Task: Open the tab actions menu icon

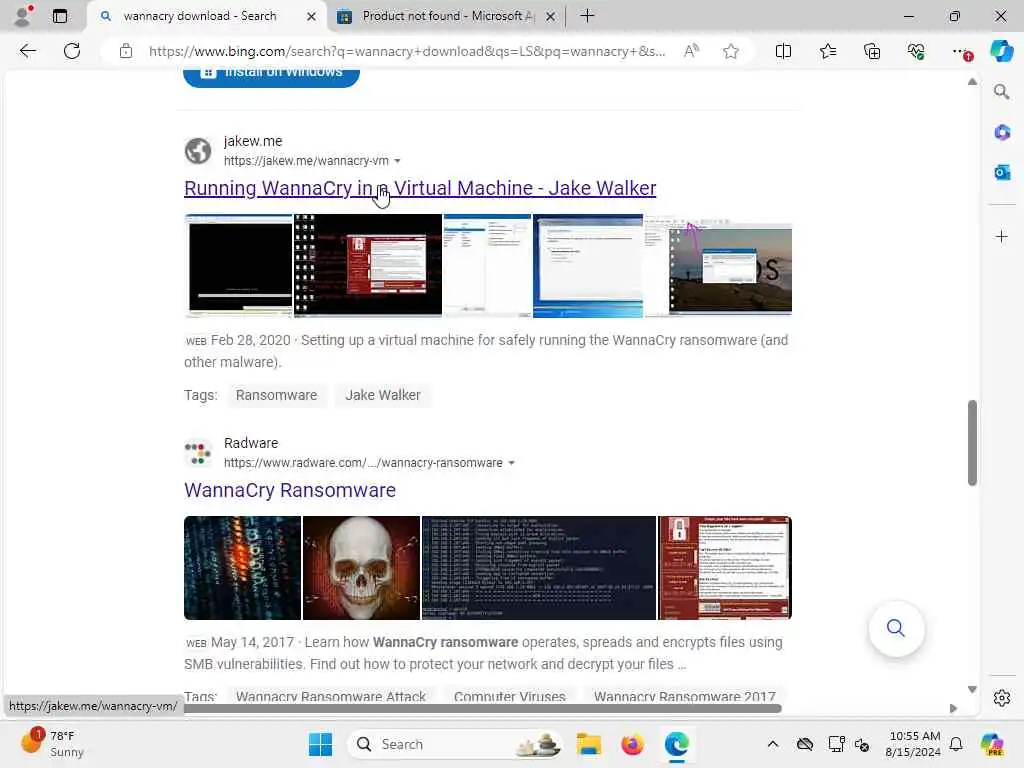Action: click(x=59, y=16)
